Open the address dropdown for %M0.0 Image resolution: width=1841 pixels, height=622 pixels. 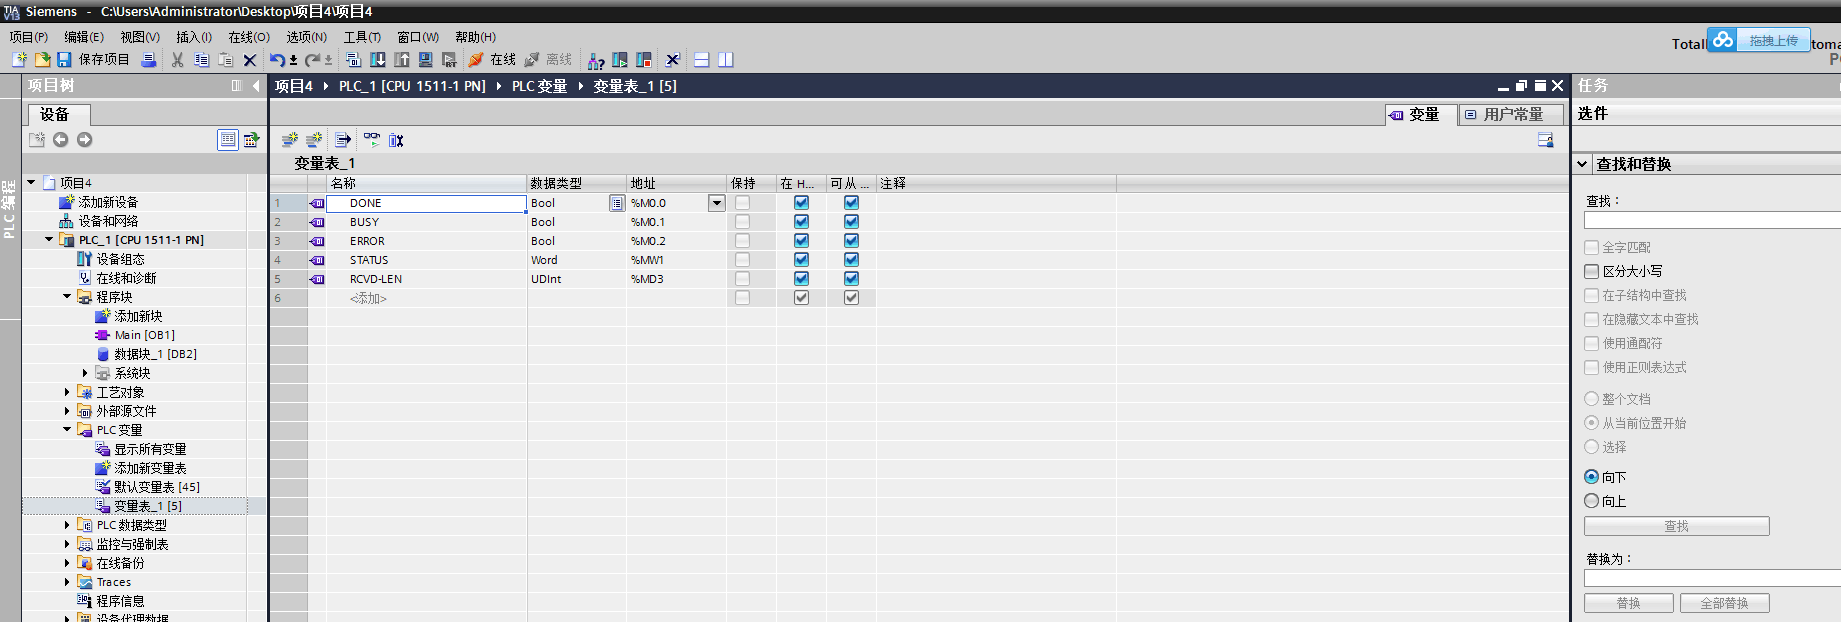click(716, 203)
